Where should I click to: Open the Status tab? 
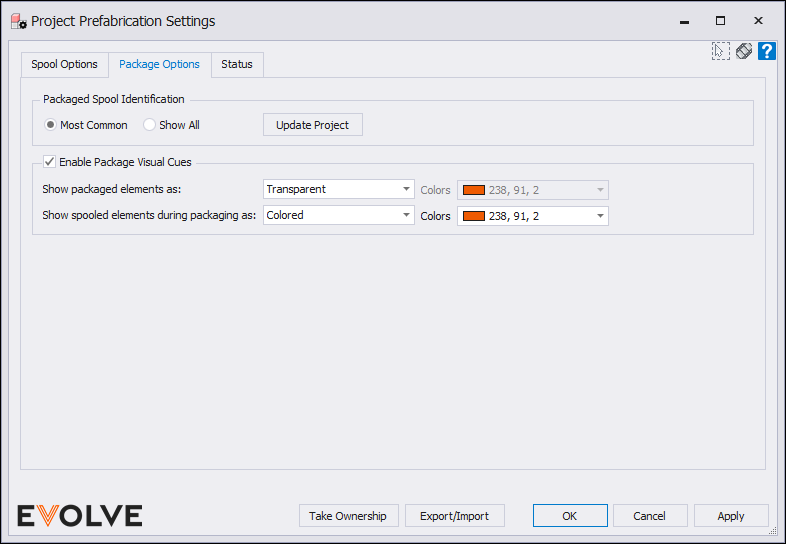coord(237,64)
